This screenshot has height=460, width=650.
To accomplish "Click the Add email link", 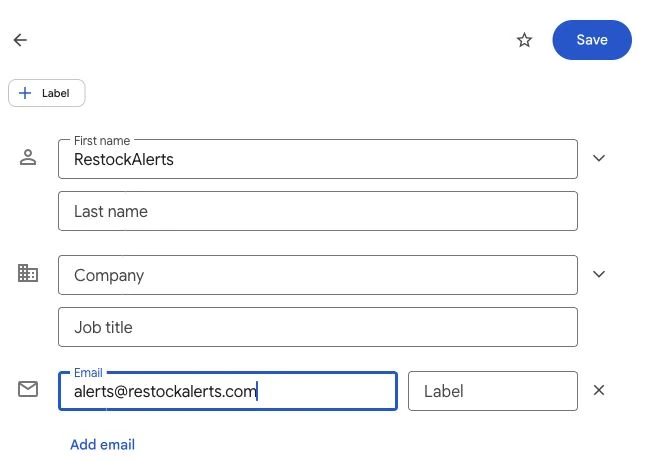I will tap(102, 444).
